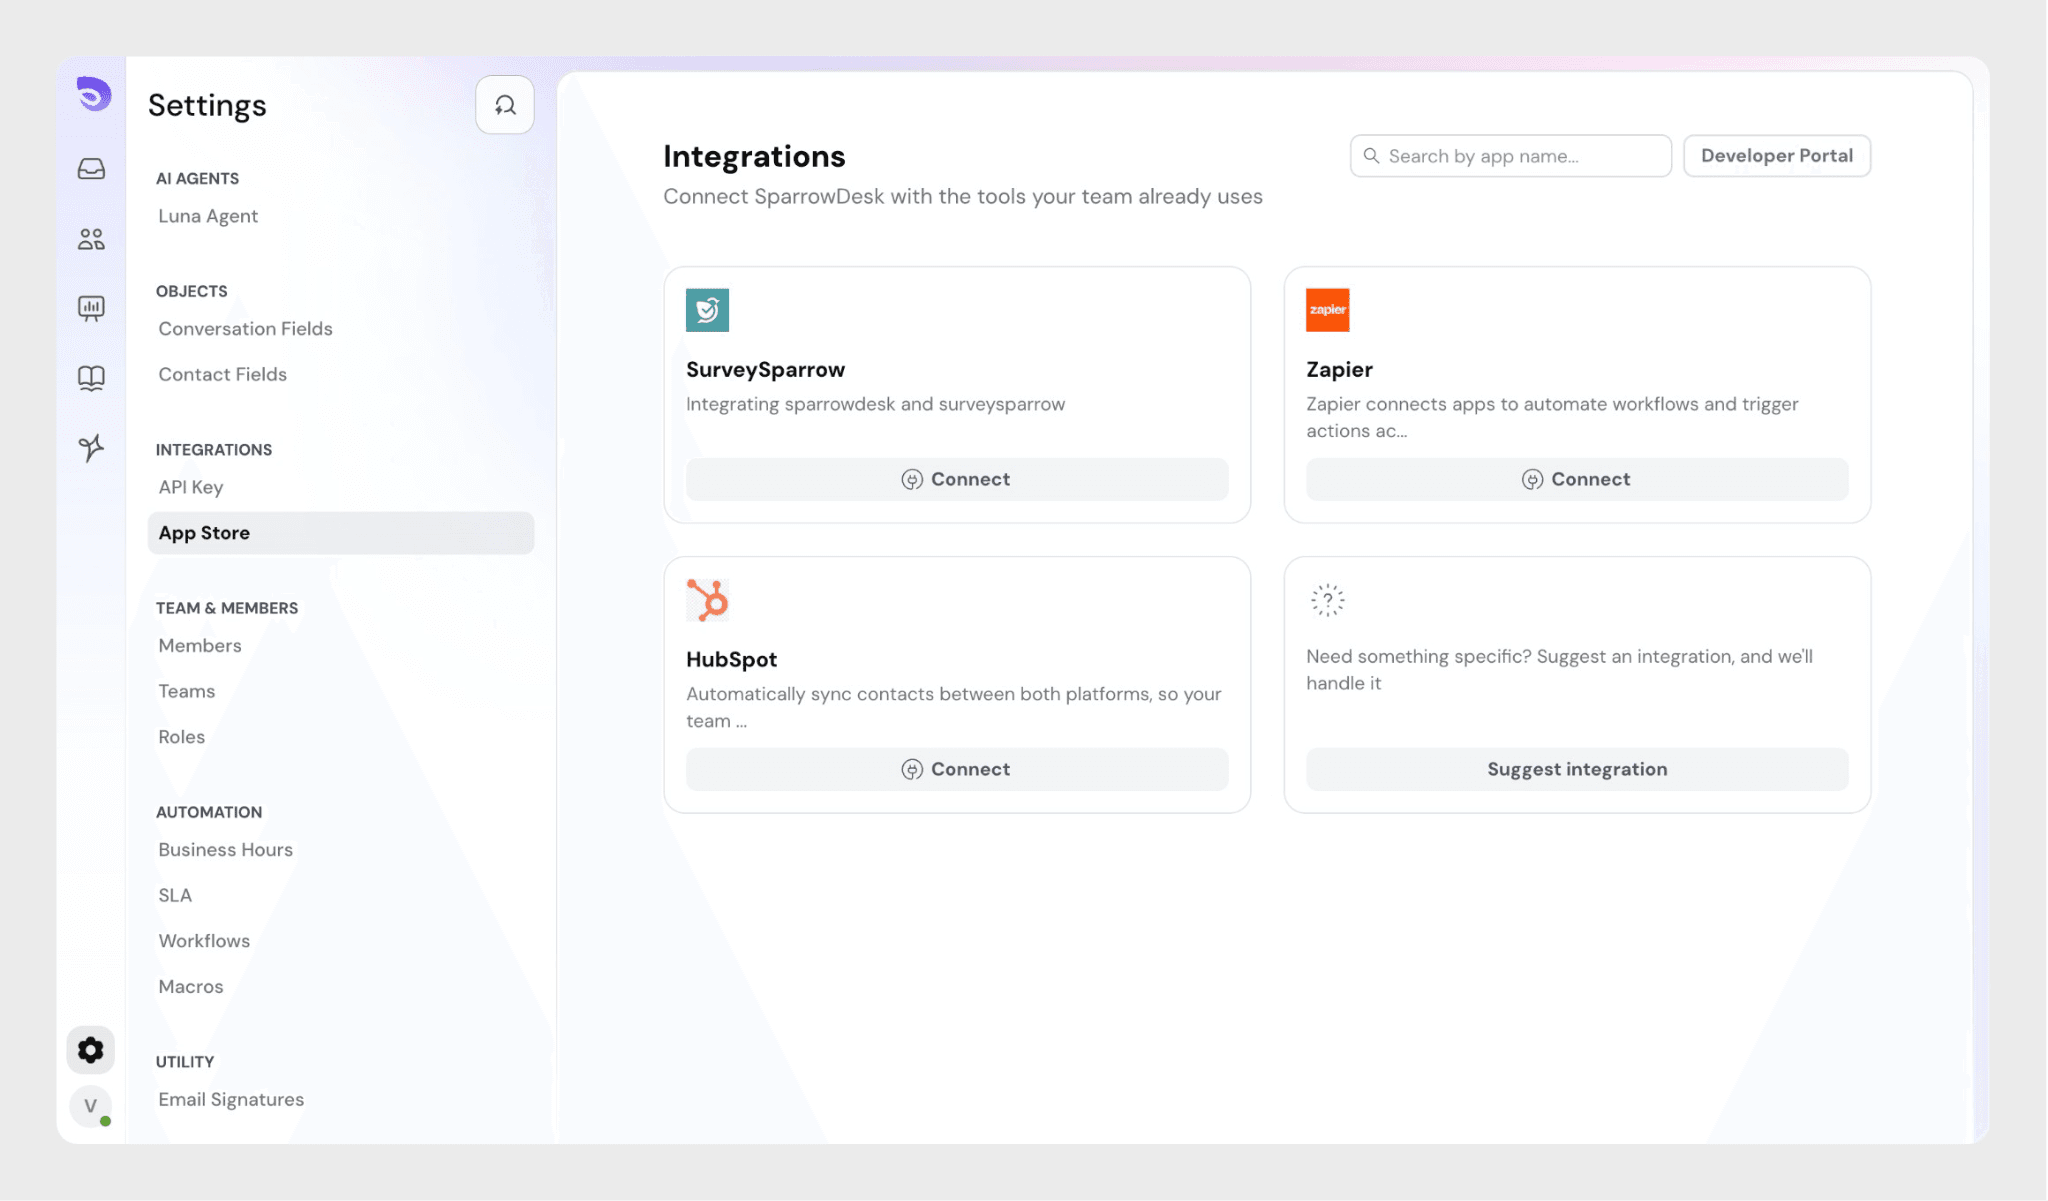Click the AI sparkle icon in sidebar
Image resolution: width=2048 pixels, height=1201 pixels.
point(91,447)
